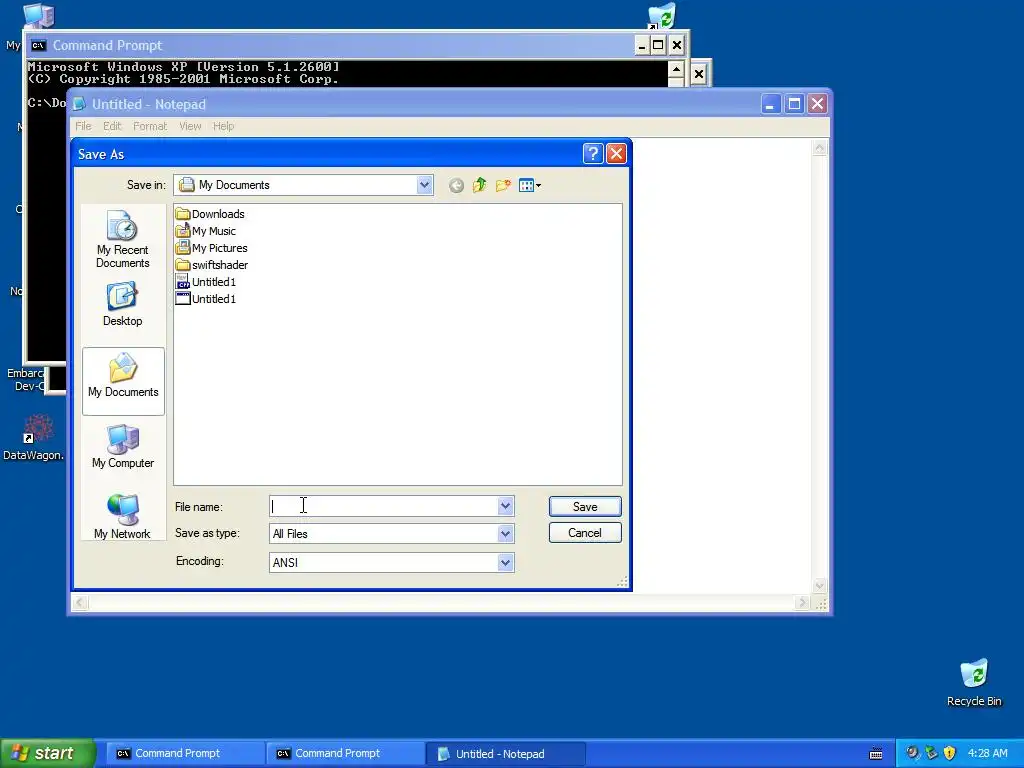Click the Back navigation icon in Save As
Viewport: 1024px width, 768px height.
coord(456,186)
